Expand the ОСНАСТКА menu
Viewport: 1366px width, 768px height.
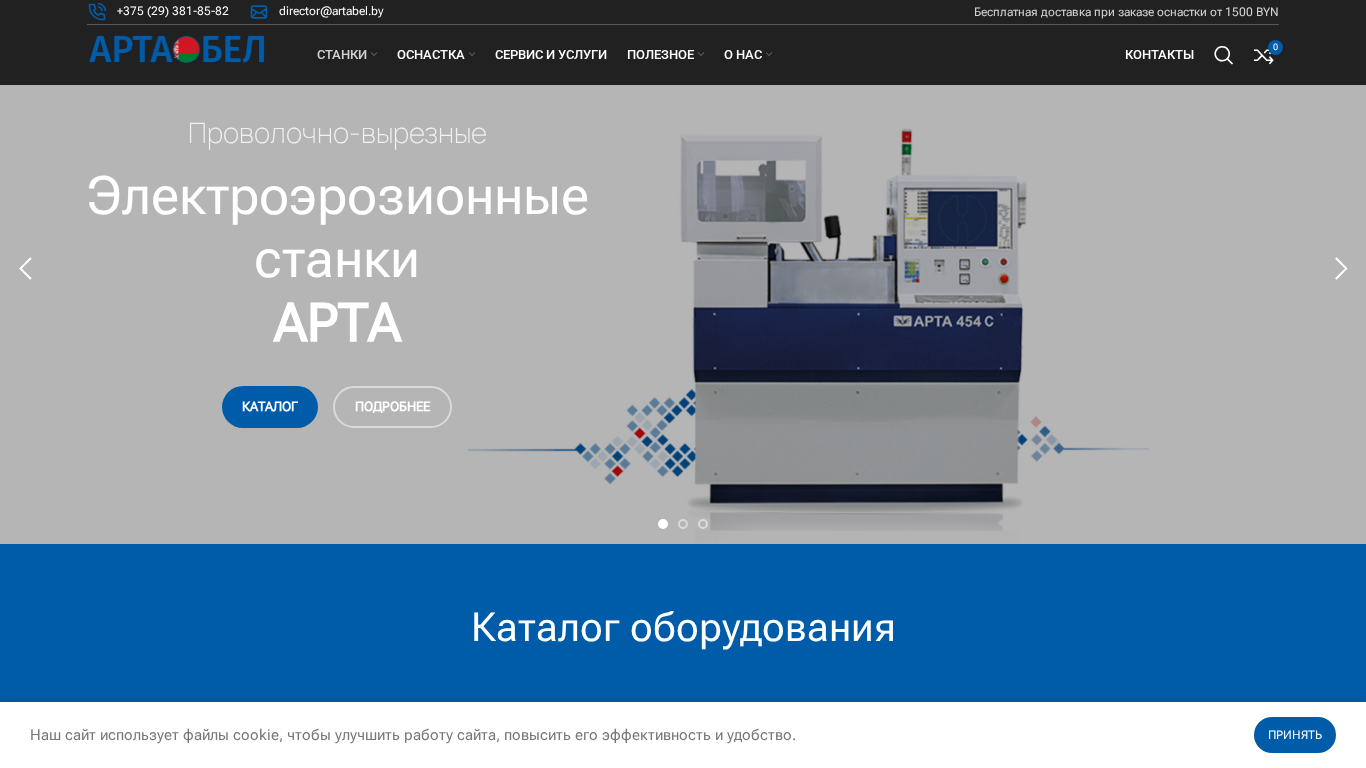[x=436, y=55]
